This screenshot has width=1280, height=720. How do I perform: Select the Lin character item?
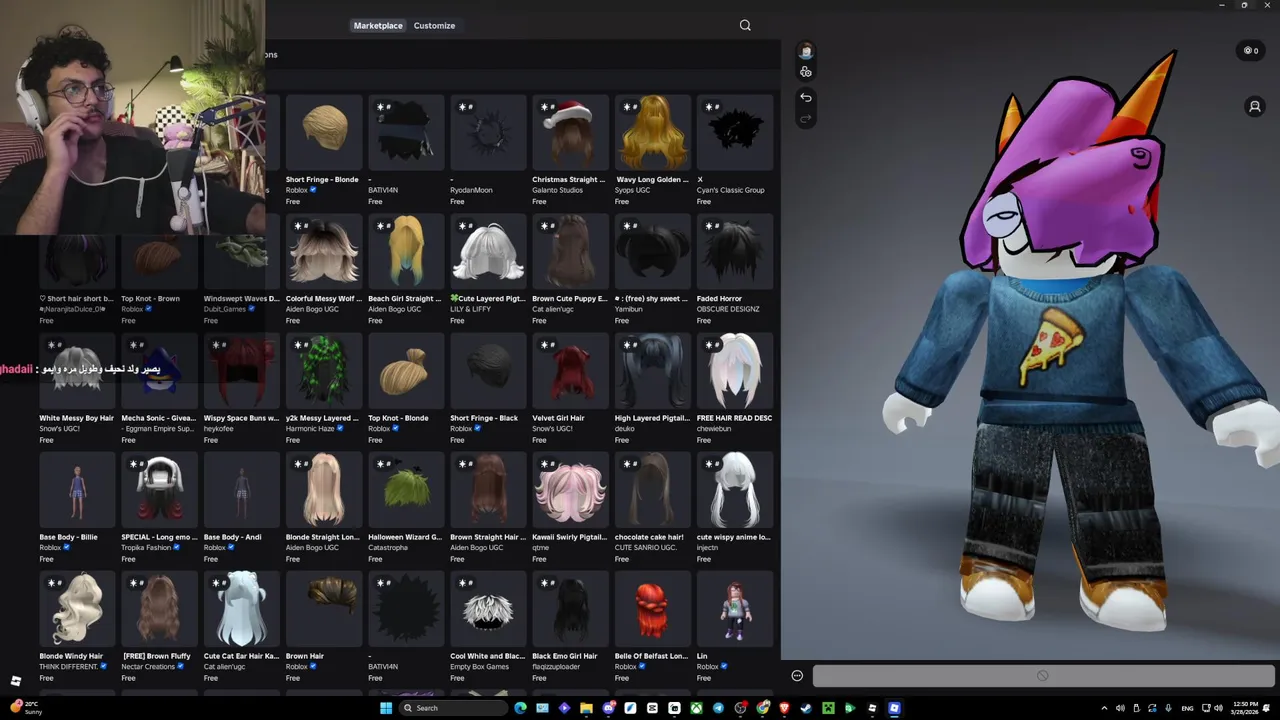click(x=734, y=609)
